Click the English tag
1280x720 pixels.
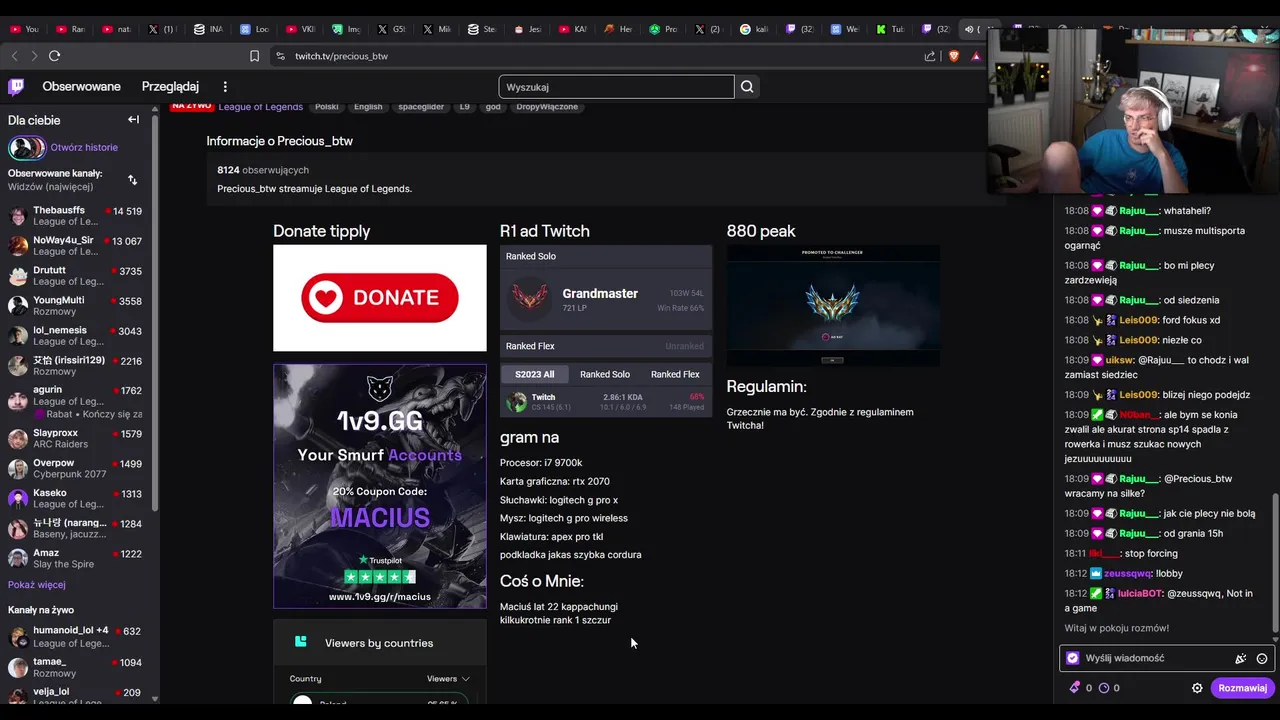(x=368, y=106)
